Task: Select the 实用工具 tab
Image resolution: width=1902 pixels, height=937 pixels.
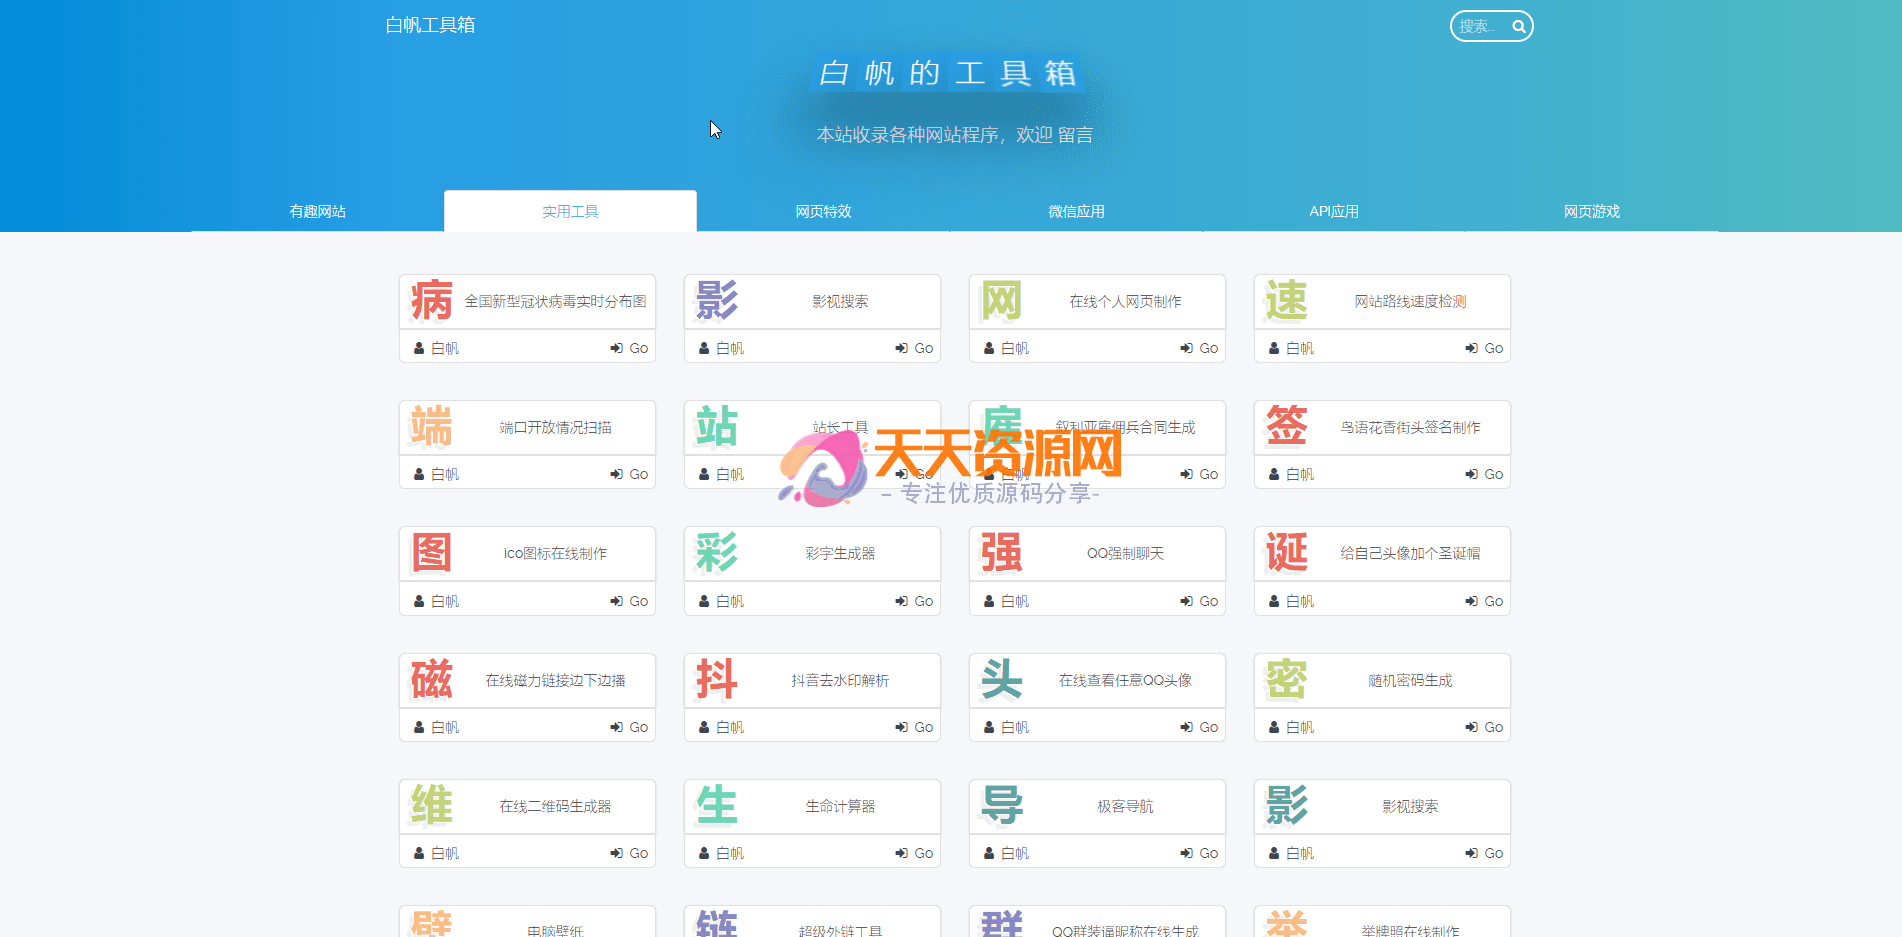Action: point(570,211)
